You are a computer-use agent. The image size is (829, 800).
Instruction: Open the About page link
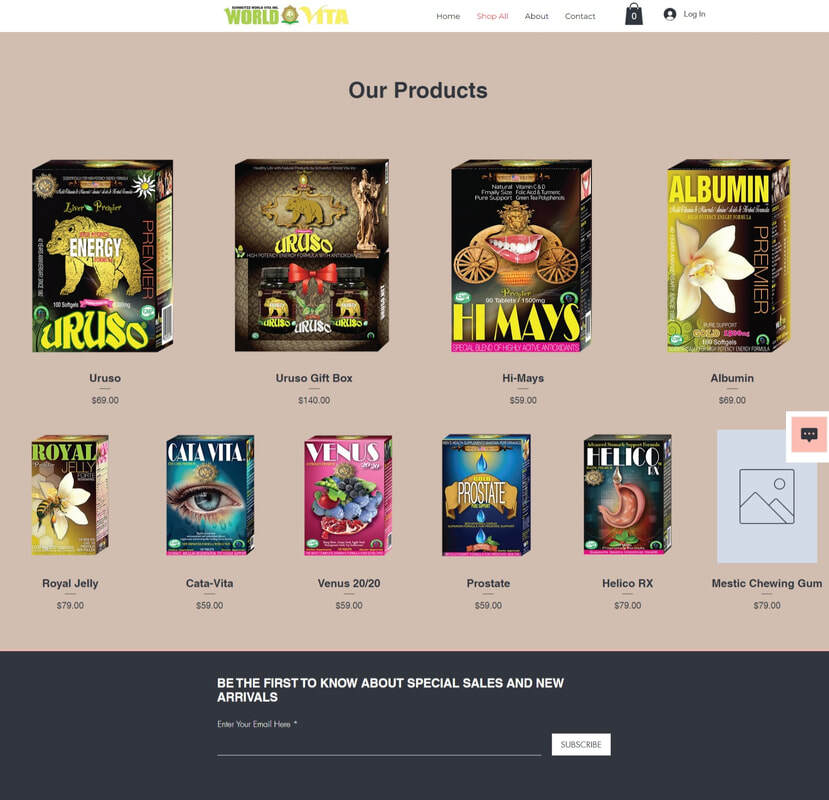click(x=536, y=16)
